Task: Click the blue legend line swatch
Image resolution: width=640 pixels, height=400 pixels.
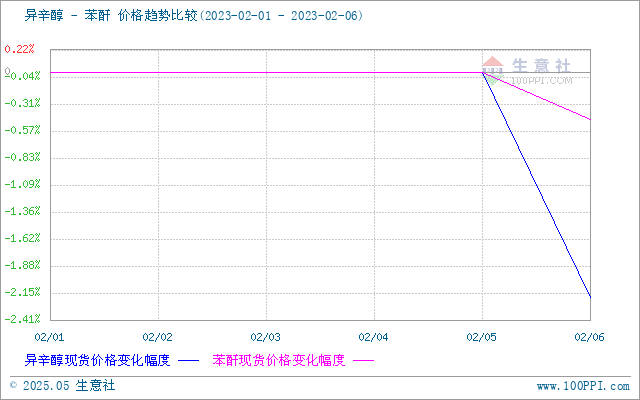Action: (189, 361)
